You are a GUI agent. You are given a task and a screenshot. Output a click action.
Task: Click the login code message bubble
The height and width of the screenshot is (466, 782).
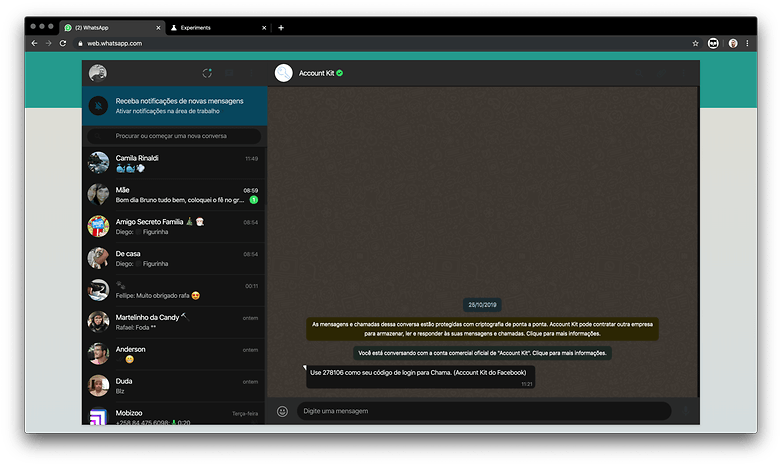(x=420, y=377)
